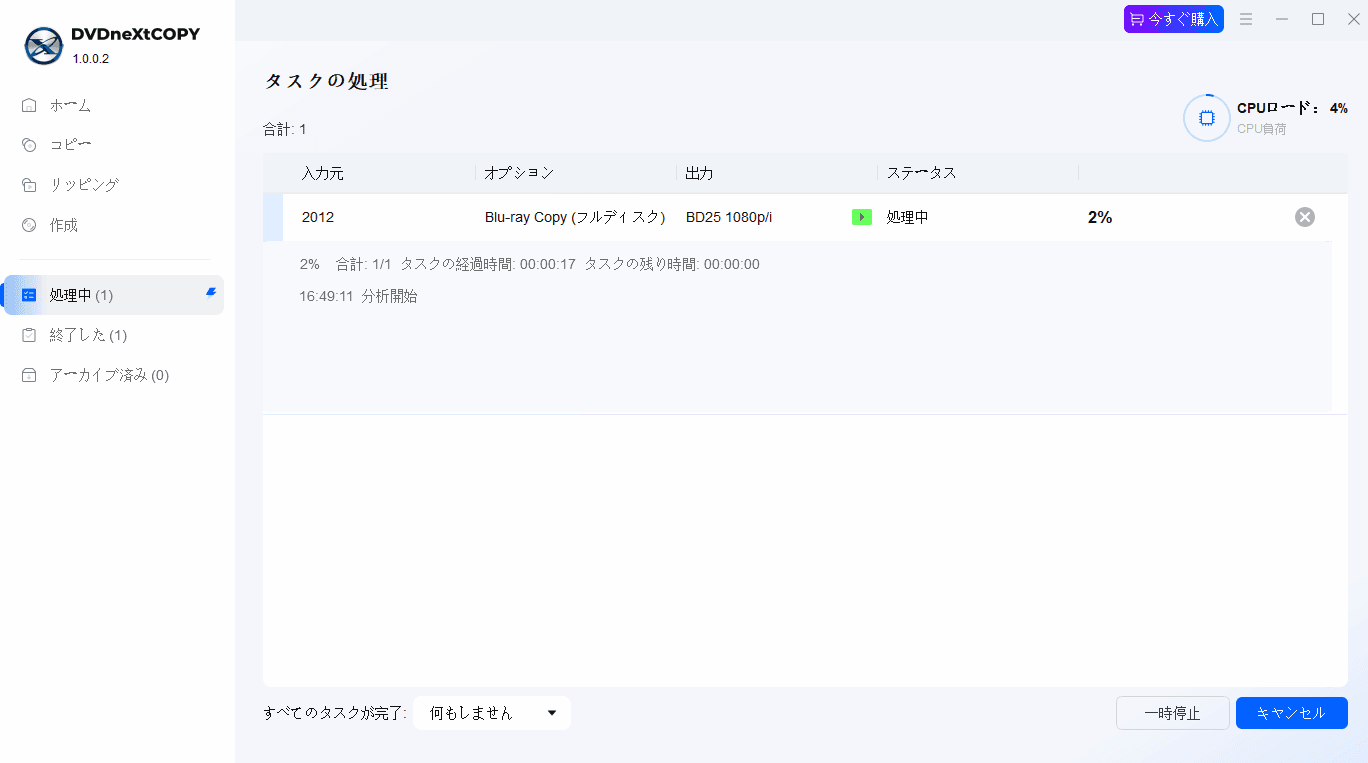Click the 合計: 1 count label
The width and height of the screenshot is (1368, 763).
(285, 129)
